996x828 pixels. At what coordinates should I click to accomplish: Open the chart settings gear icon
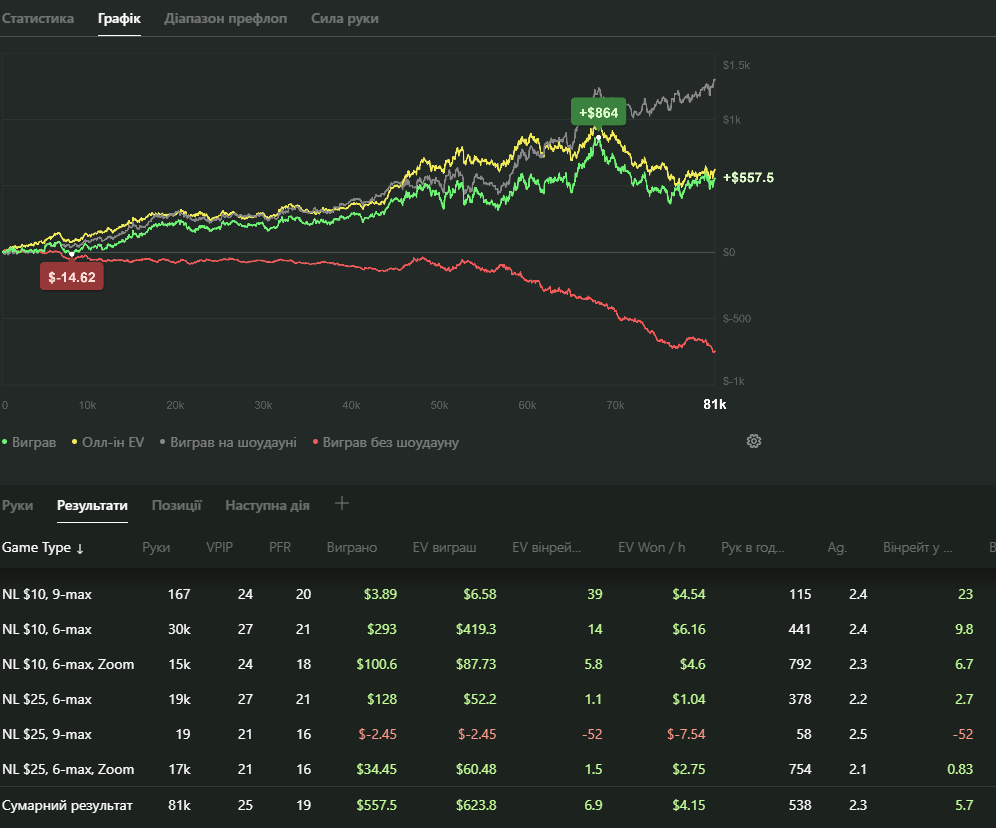click(754, 441)
